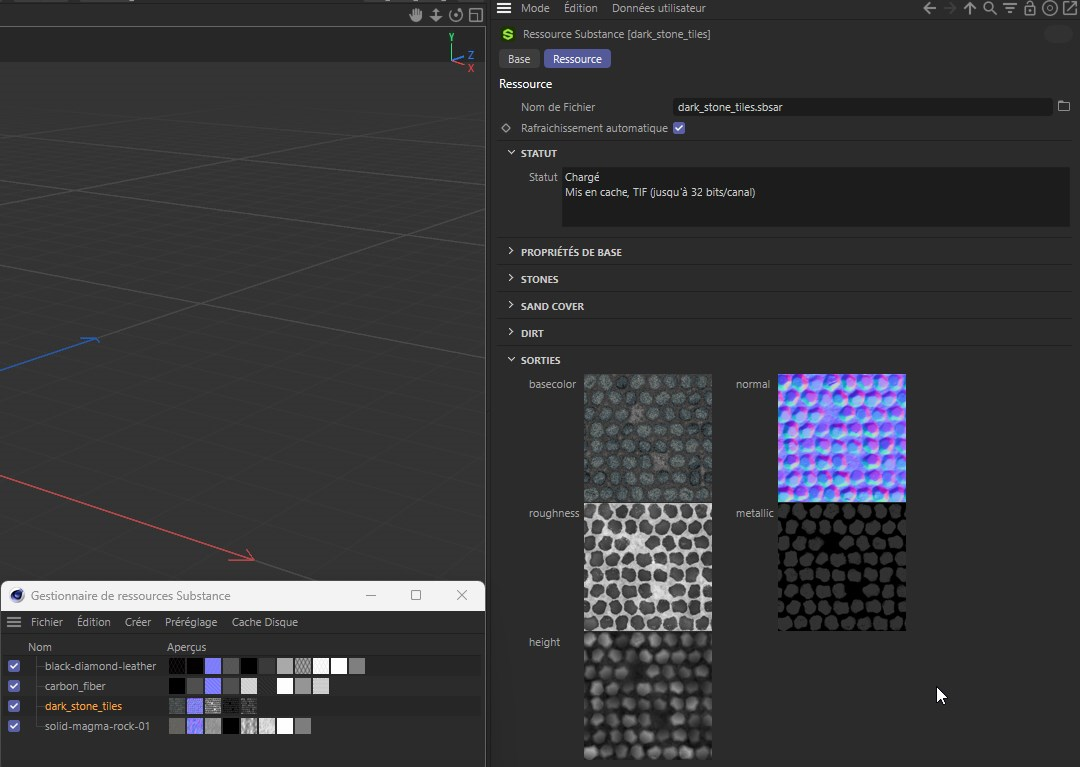Click the normal map output thumbnail

click(841, 438)
